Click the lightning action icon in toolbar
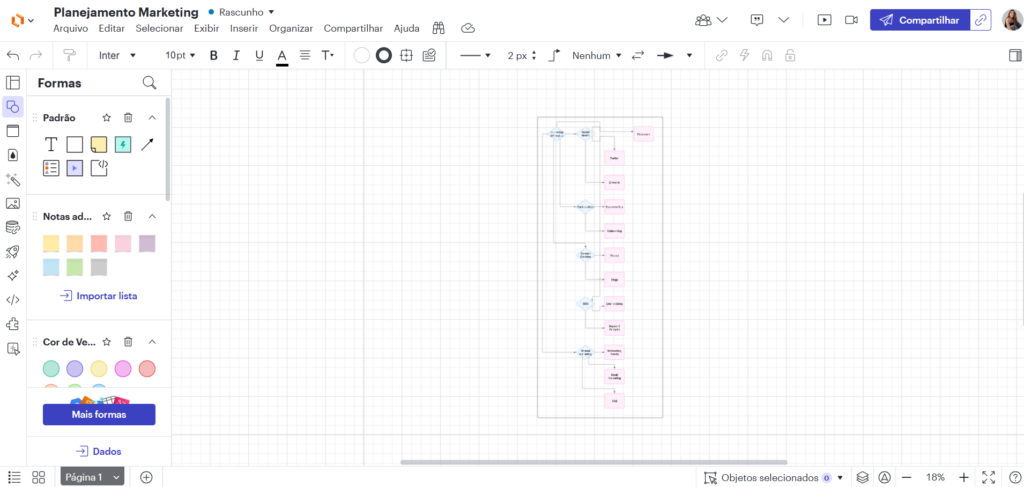This screenshot has width=1024, height=487. point(744,55)
